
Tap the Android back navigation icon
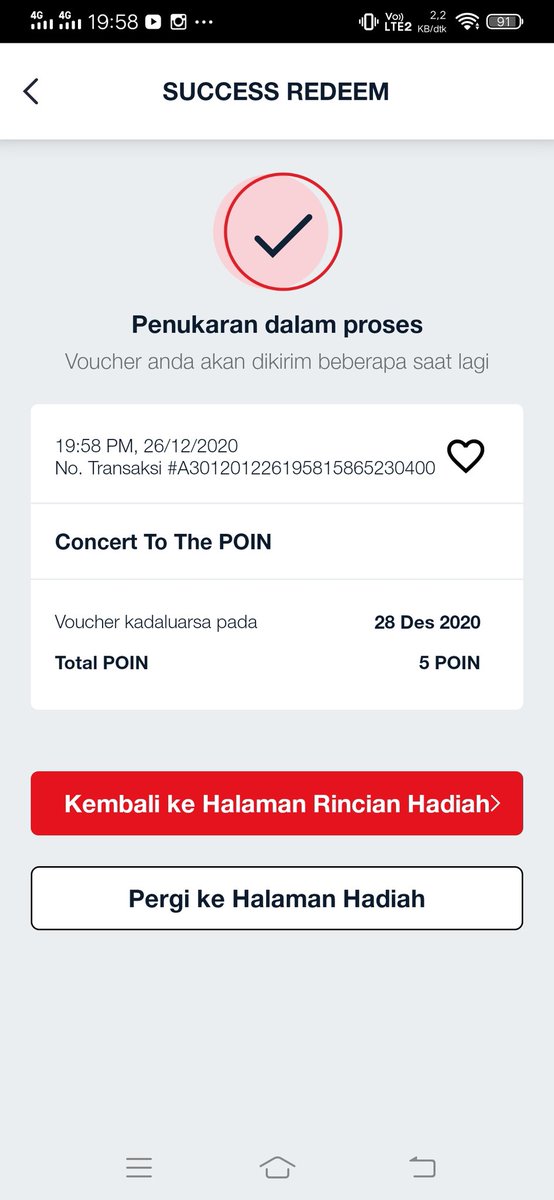click(422, 1166)
